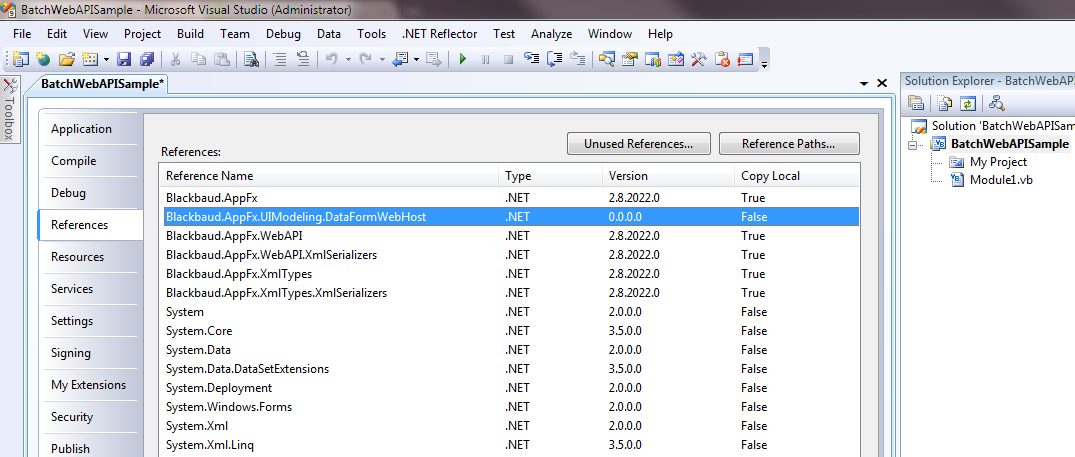The height and width of the screenshot is (457, 1075).
Task: Click Show All Files in Solution Explorer
Action: point(945,103)
